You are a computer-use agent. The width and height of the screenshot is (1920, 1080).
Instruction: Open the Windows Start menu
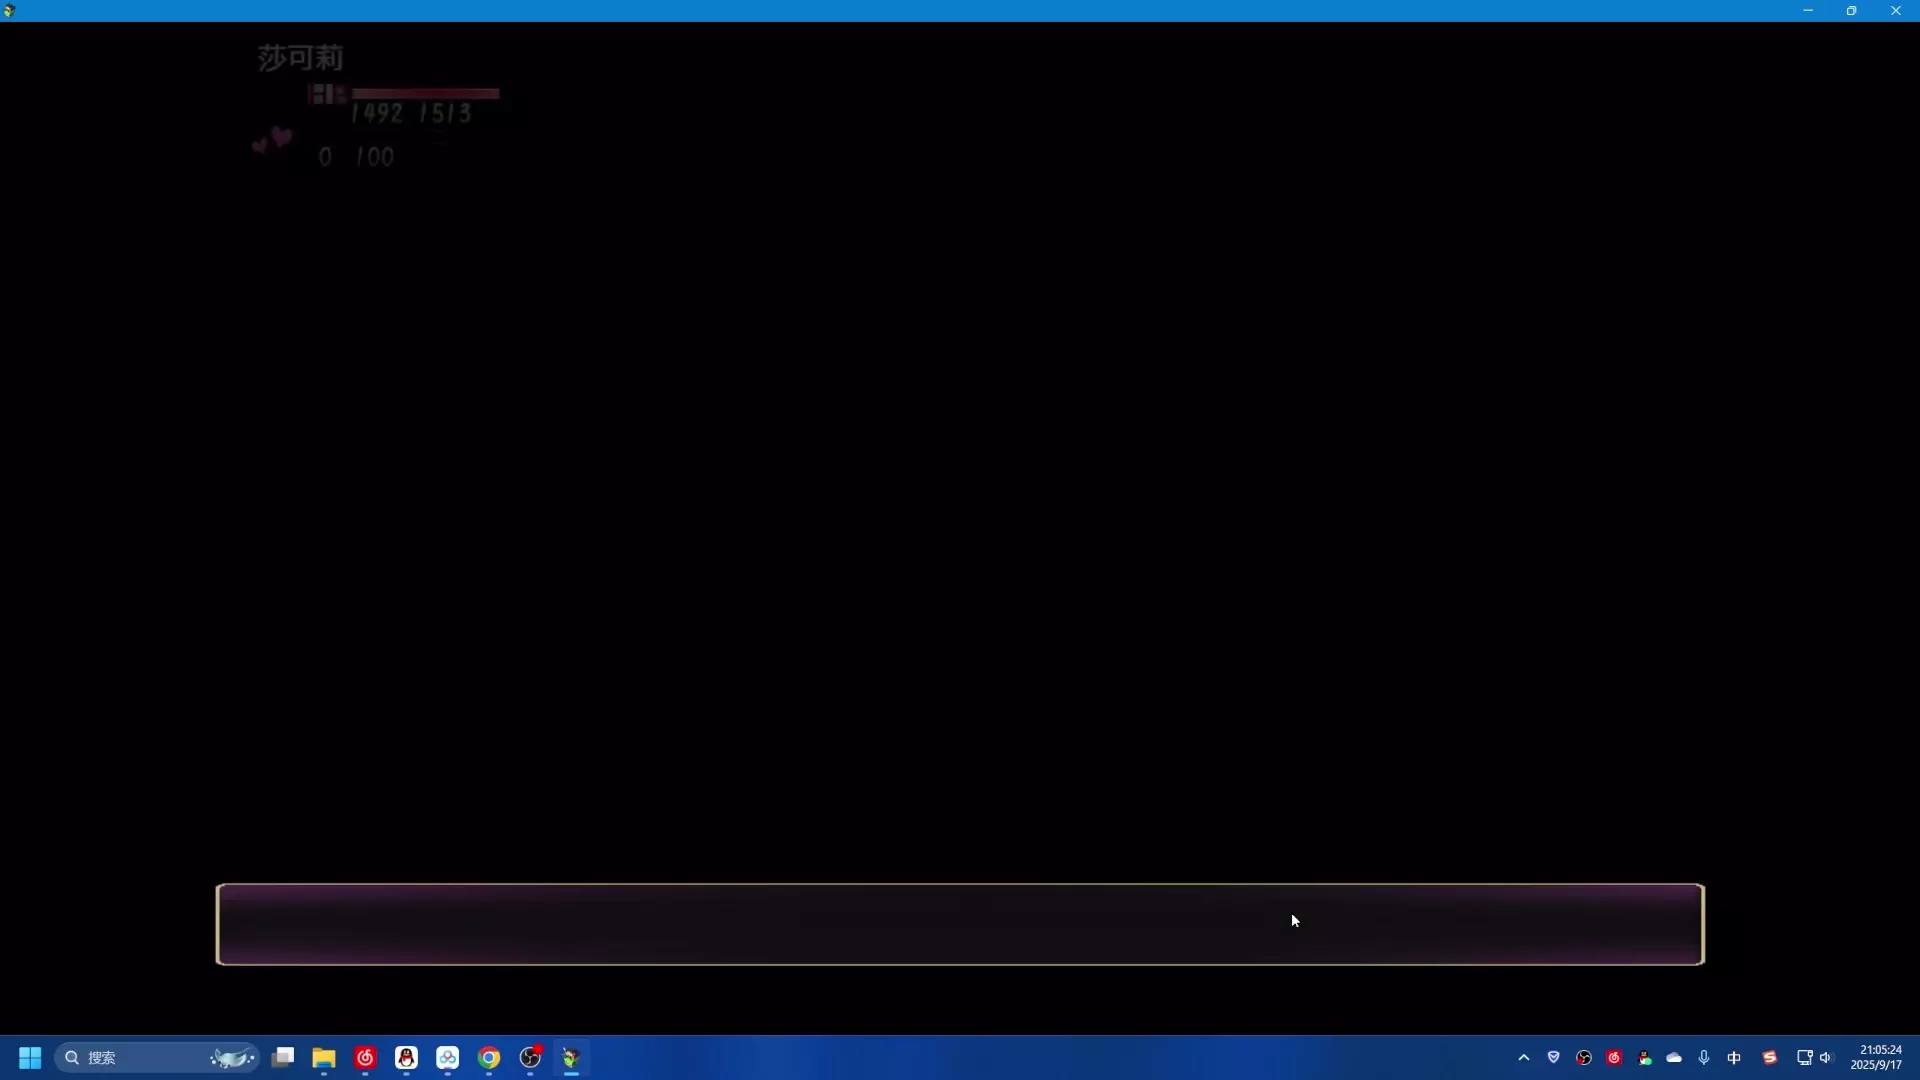click(30, 1057)
